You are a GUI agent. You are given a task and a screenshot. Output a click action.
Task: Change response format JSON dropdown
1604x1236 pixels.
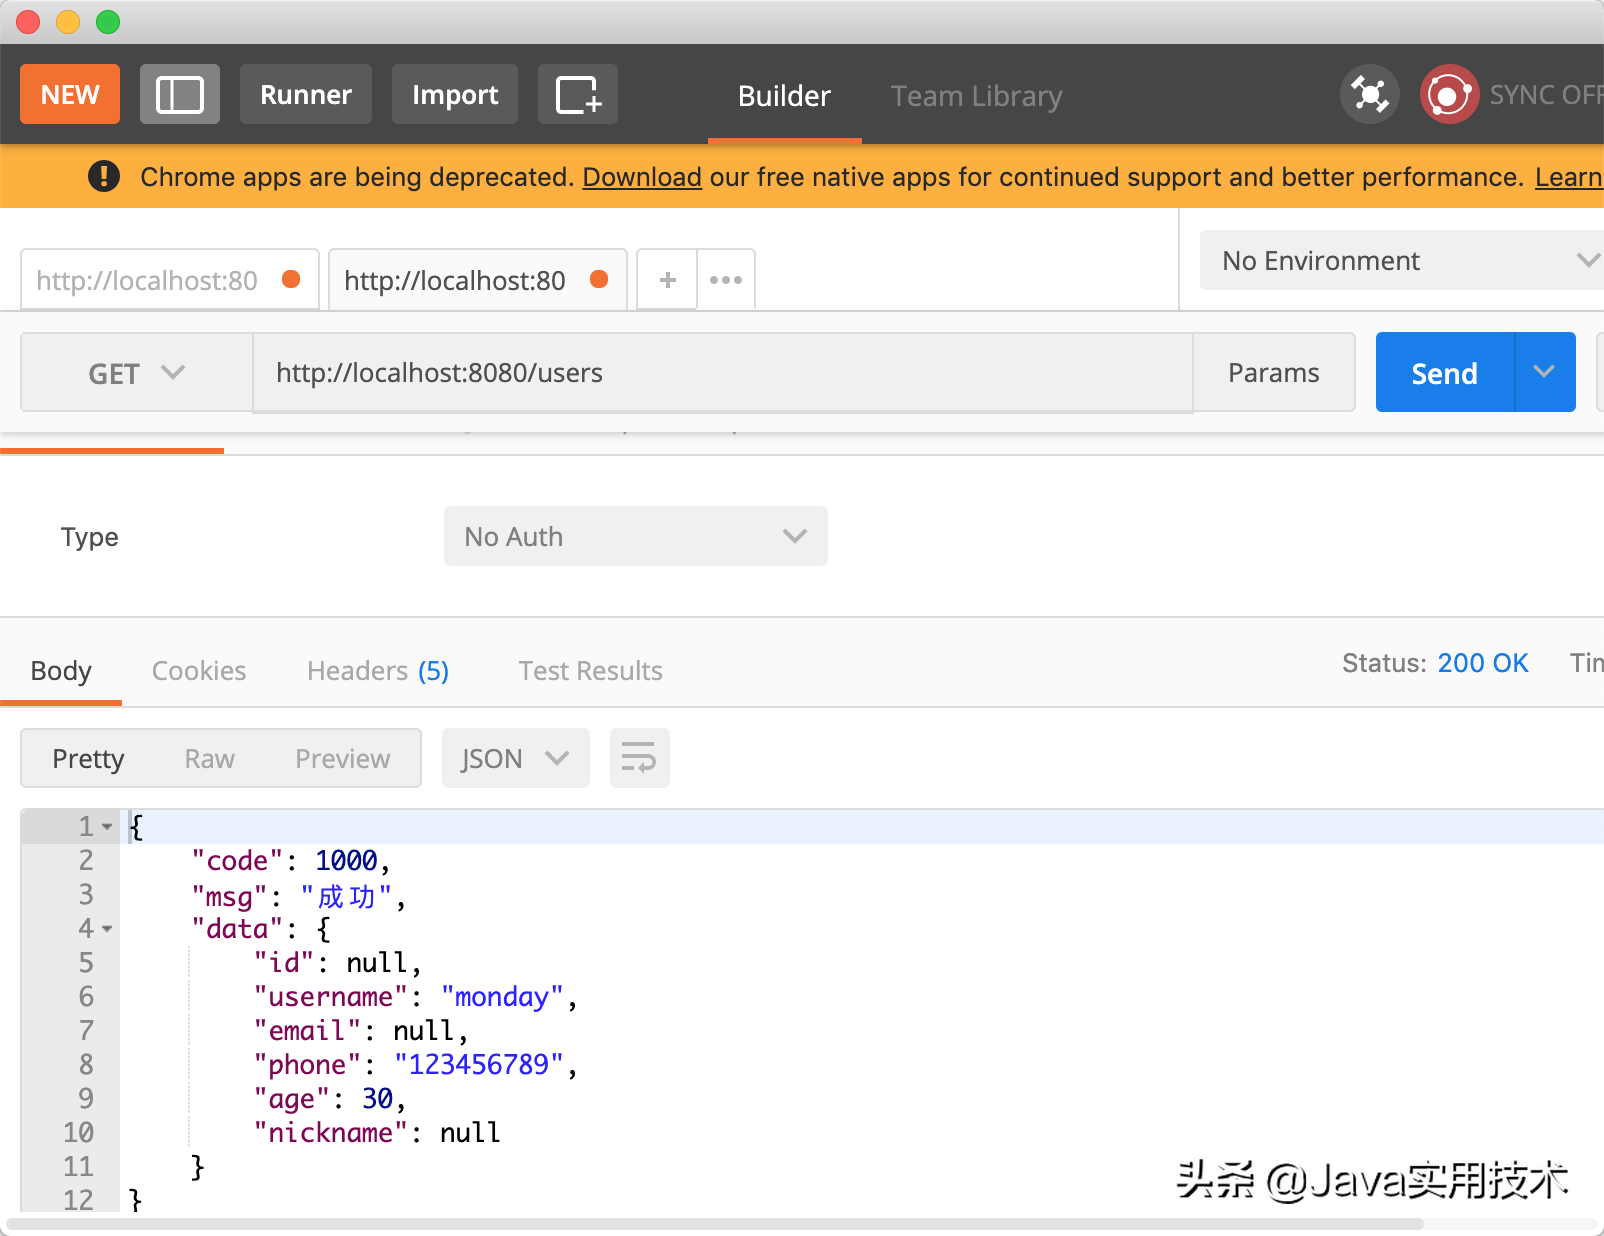tap(515, 759)
